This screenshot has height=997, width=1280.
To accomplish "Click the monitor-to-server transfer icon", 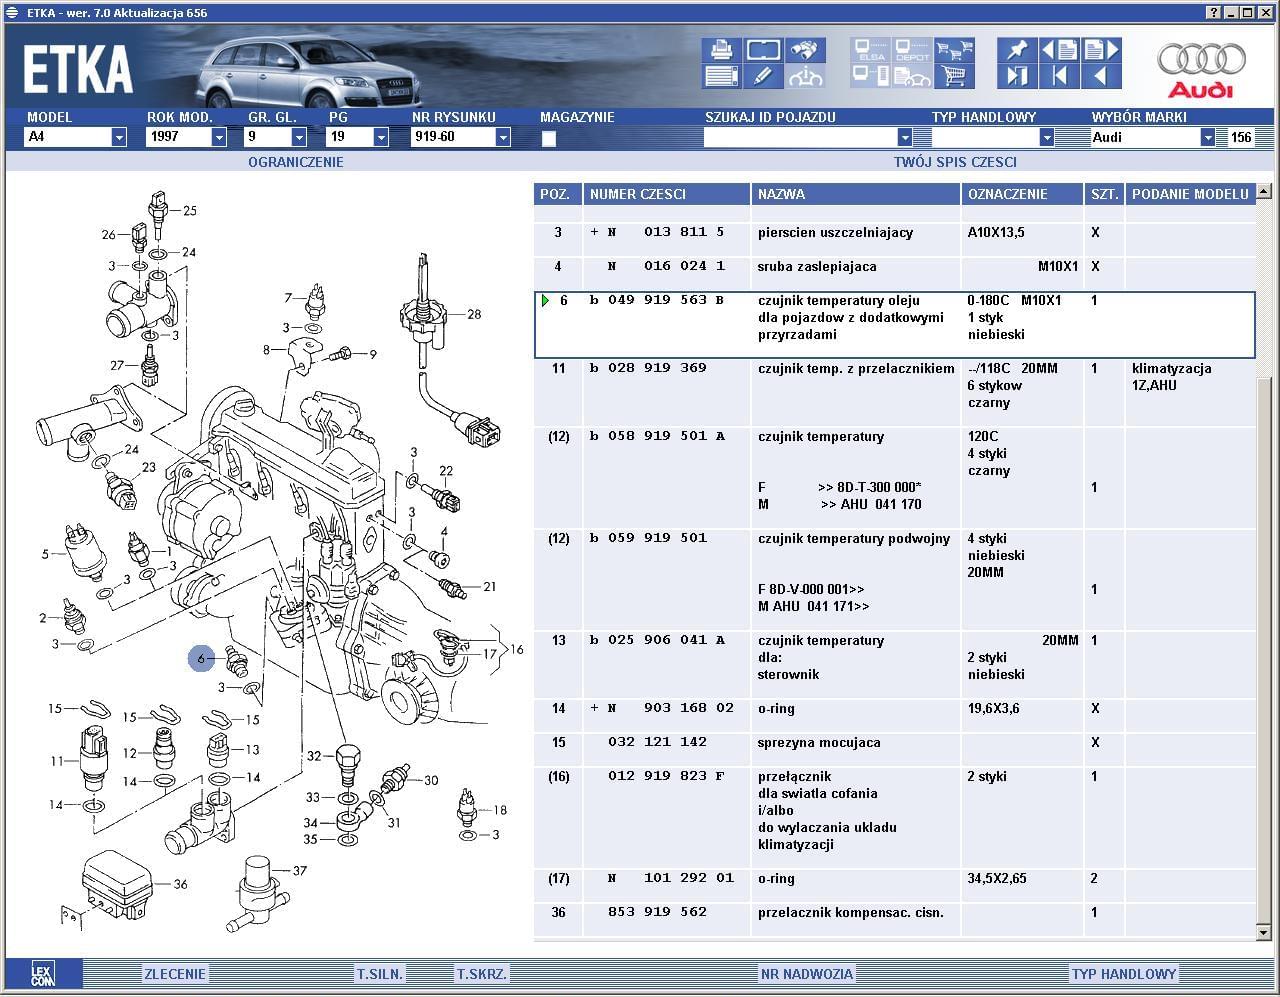I will (x=870, y=76).
